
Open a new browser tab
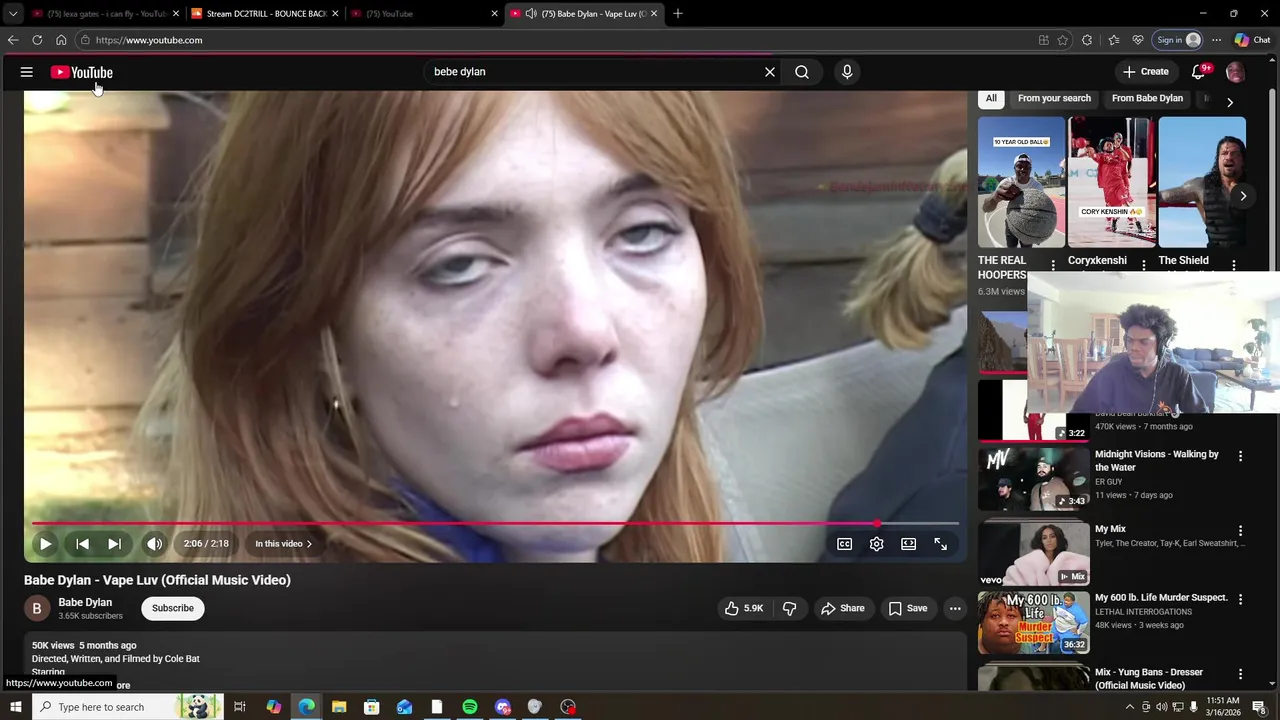[677, 14]
